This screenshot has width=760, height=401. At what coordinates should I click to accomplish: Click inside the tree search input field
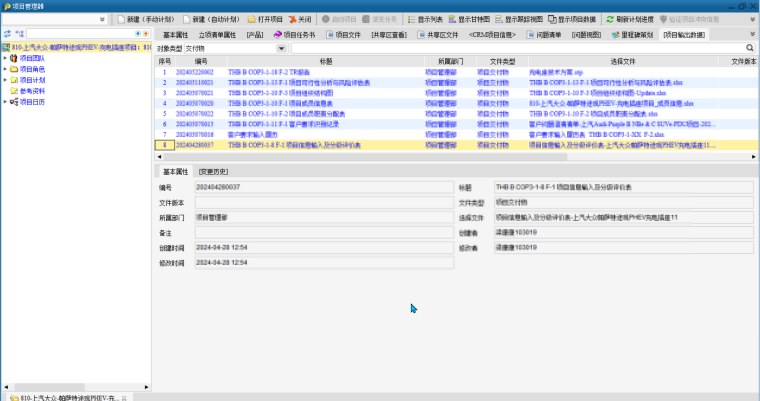80,34
